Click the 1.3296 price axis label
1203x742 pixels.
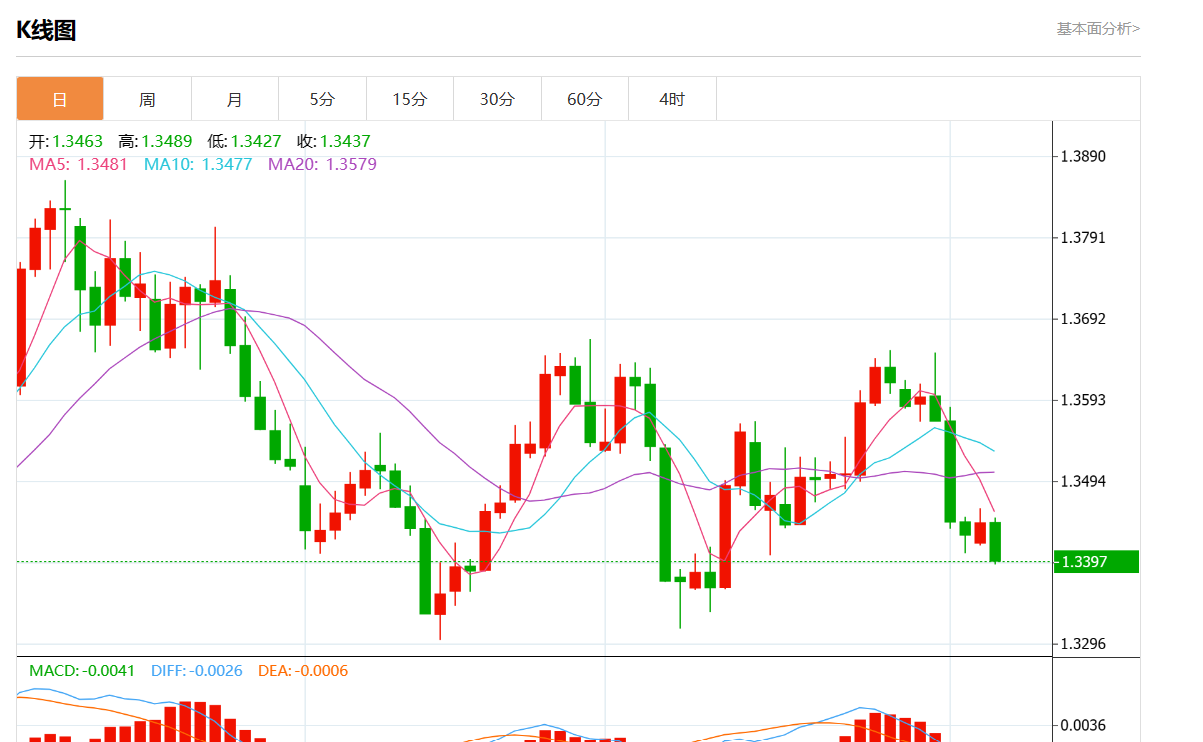tap(1083, 644)
